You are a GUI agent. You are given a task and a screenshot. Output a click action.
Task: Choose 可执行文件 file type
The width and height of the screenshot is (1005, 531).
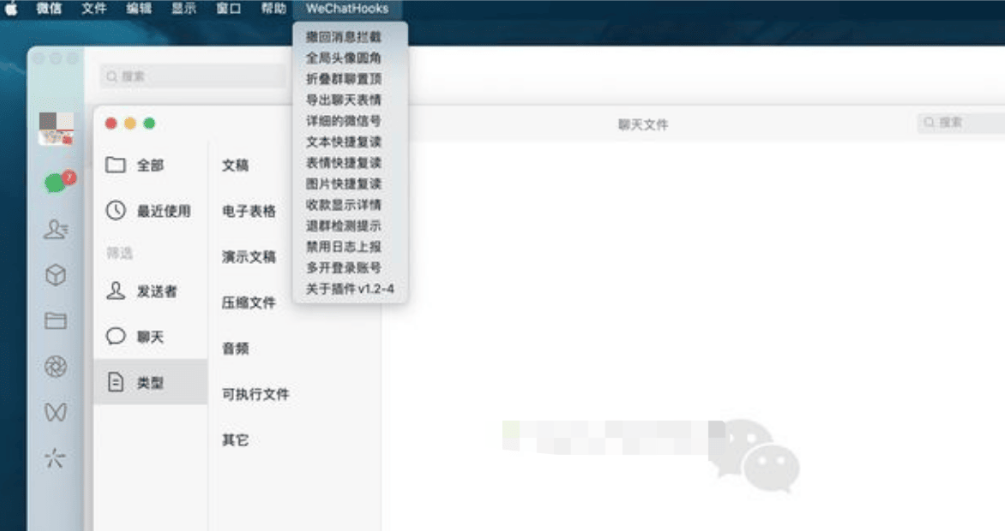pos(256,394)
